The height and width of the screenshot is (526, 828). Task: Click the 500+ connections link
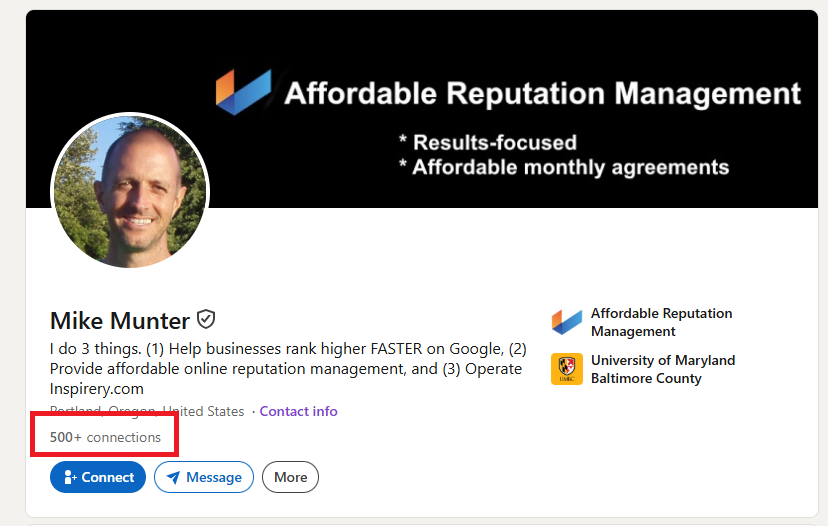(105, 437)
